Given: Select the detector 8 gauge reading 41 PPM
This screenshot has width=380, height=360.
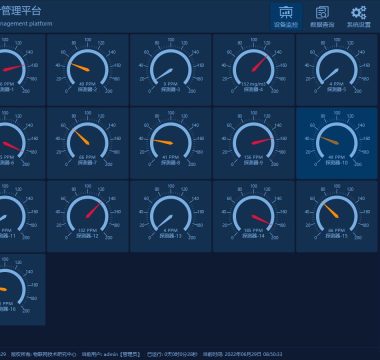Looking at the screenshot, I should [x=171, y=143].
